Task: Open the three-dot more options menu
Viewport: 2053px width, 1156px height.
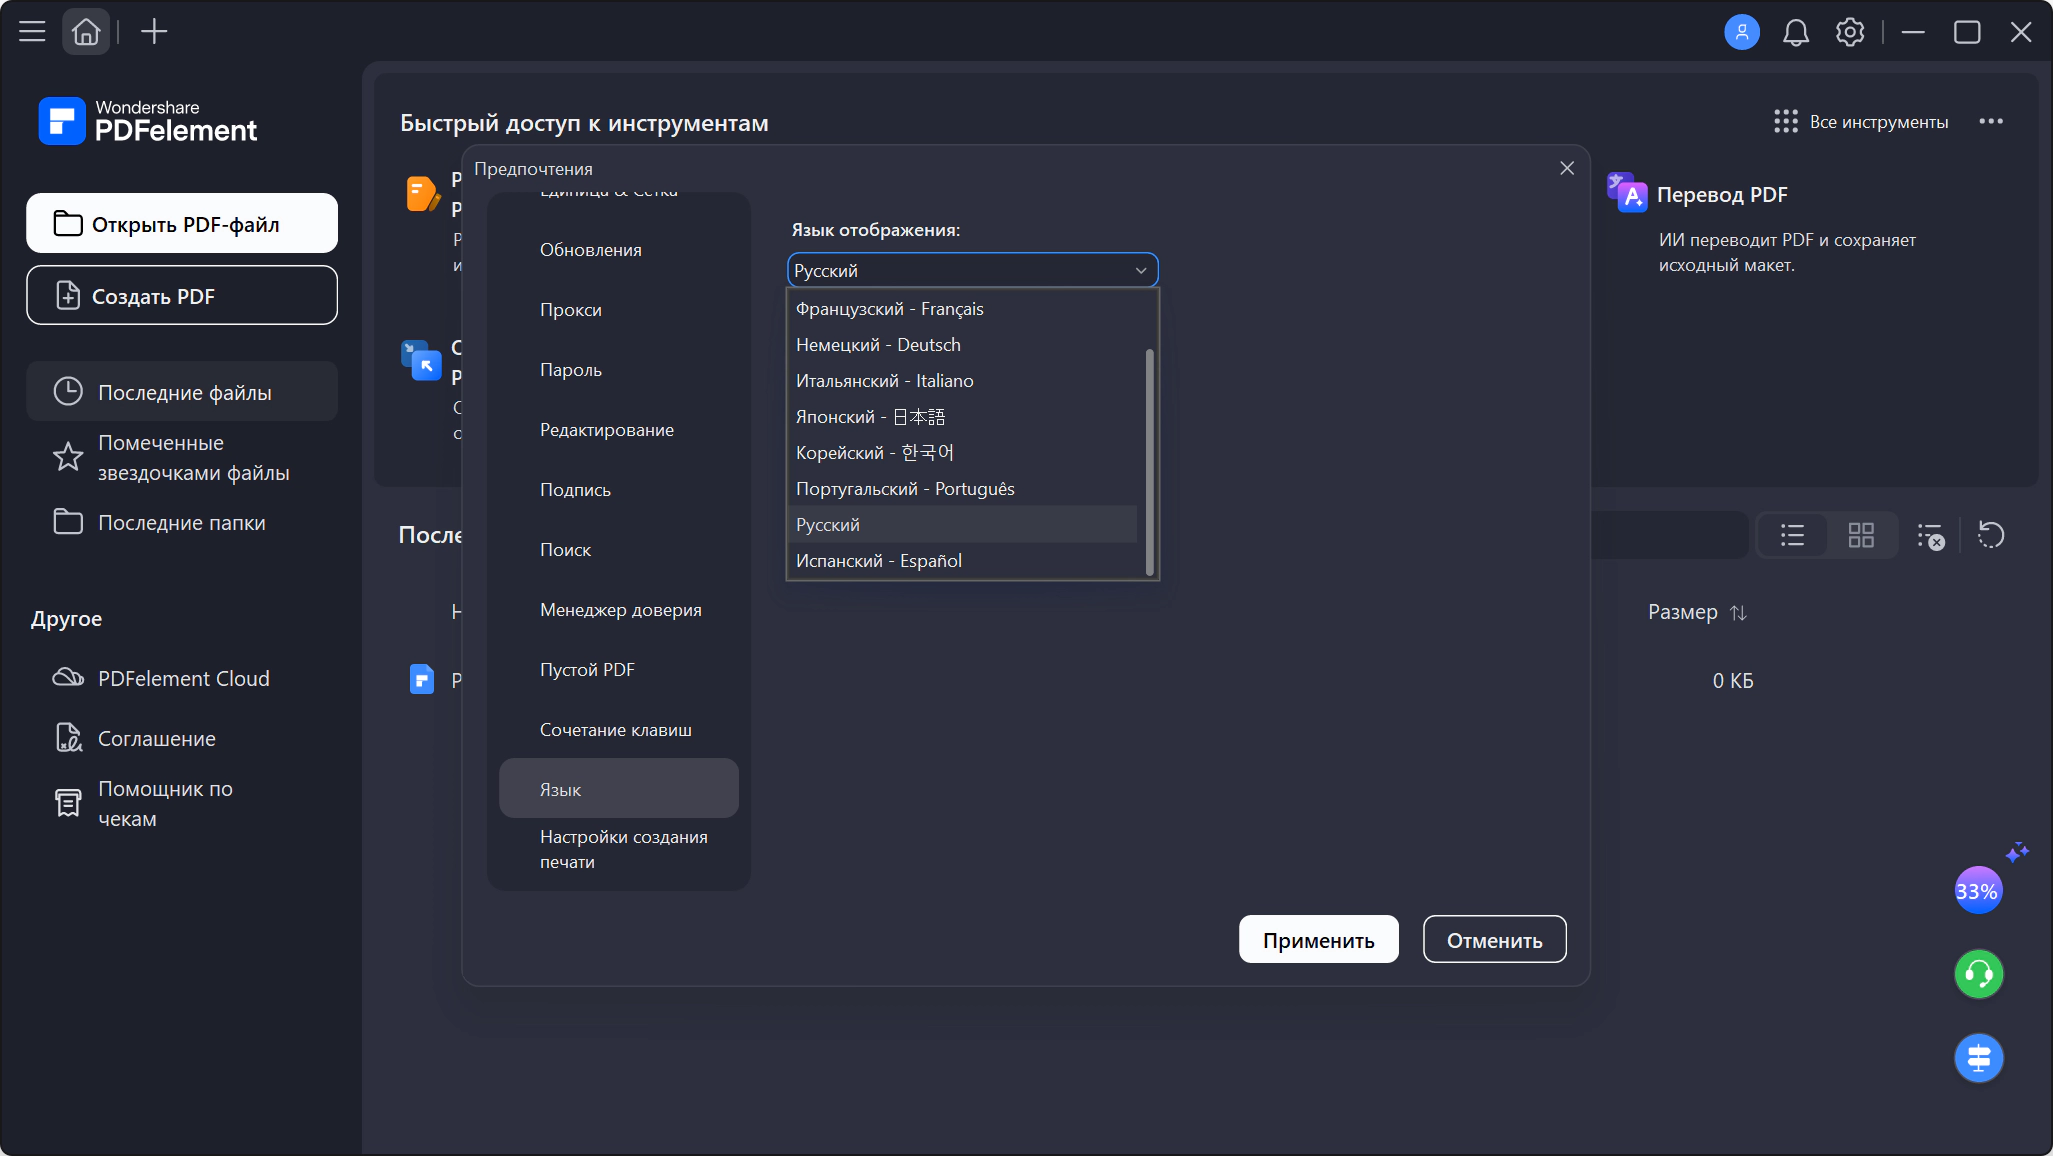Action: [1991, 121]
